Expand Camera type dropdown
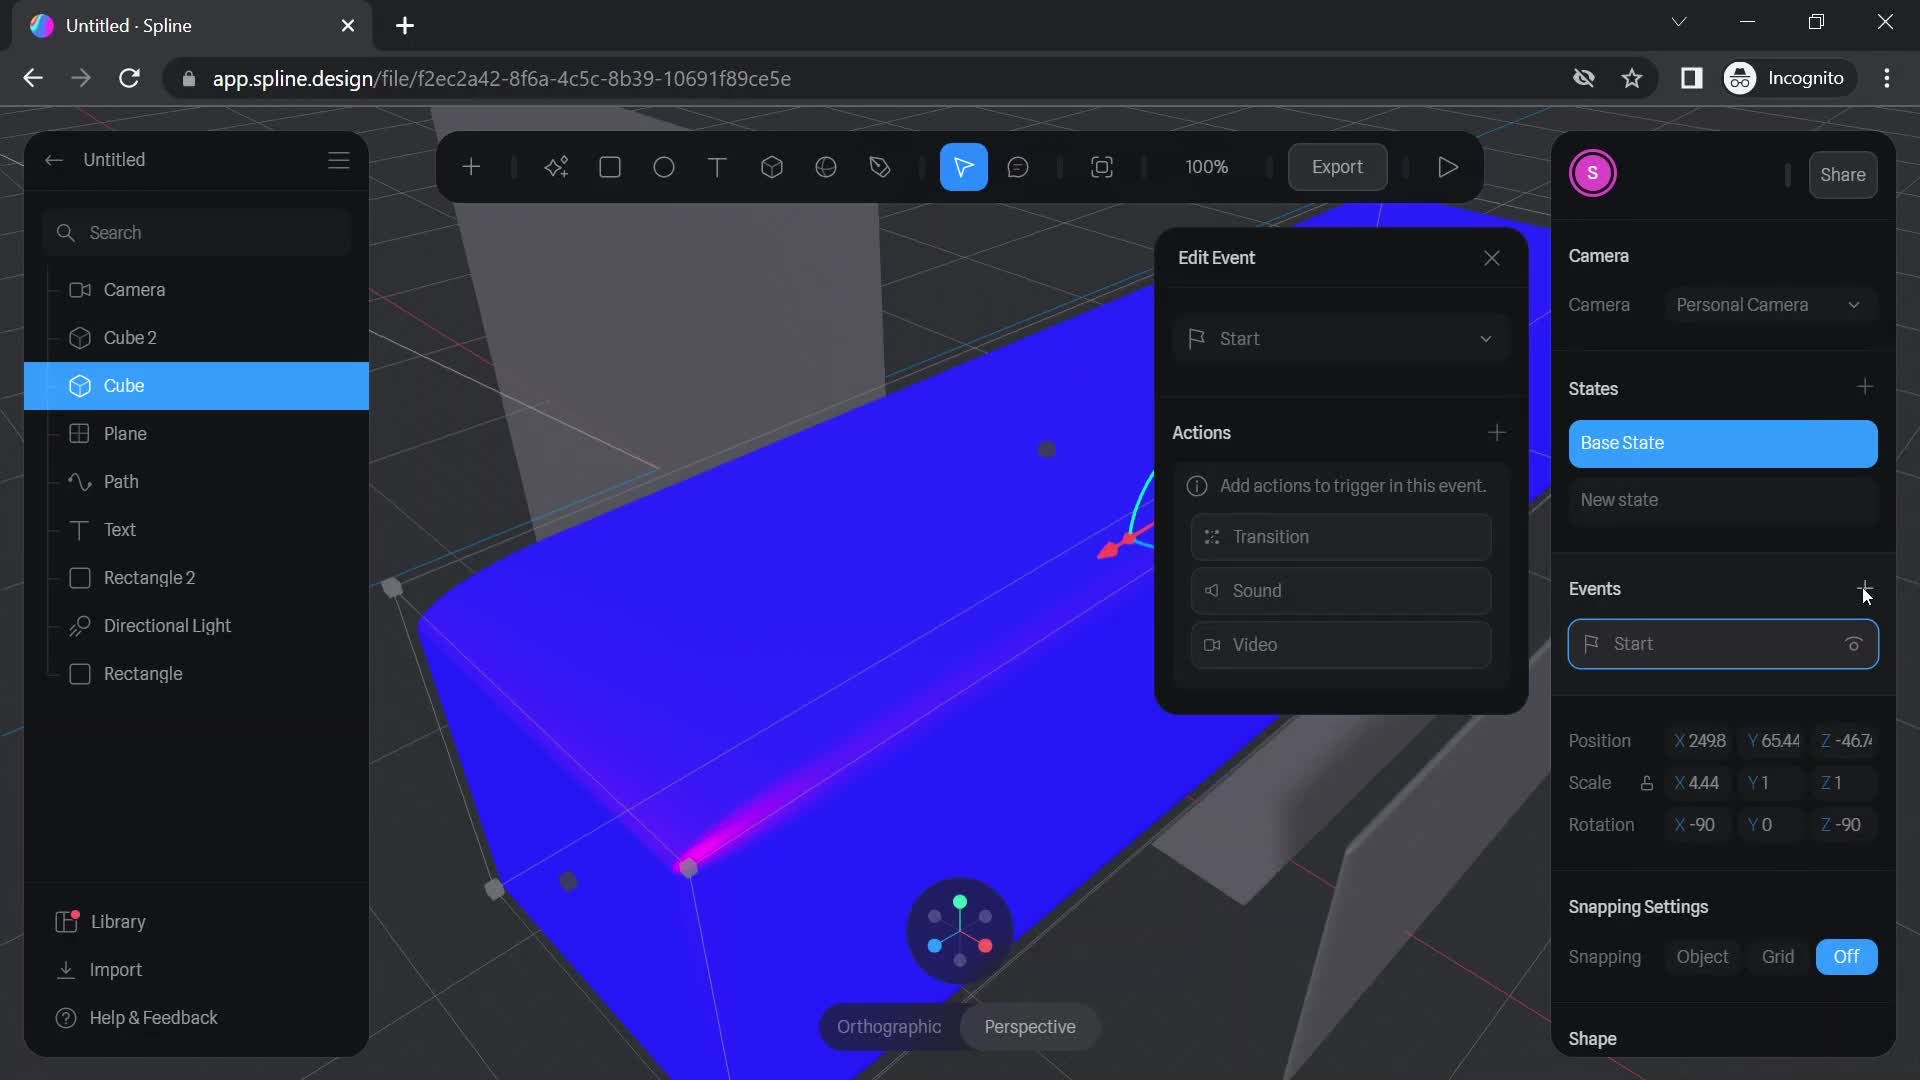 pyautogui.click(x=1855, y=307)
